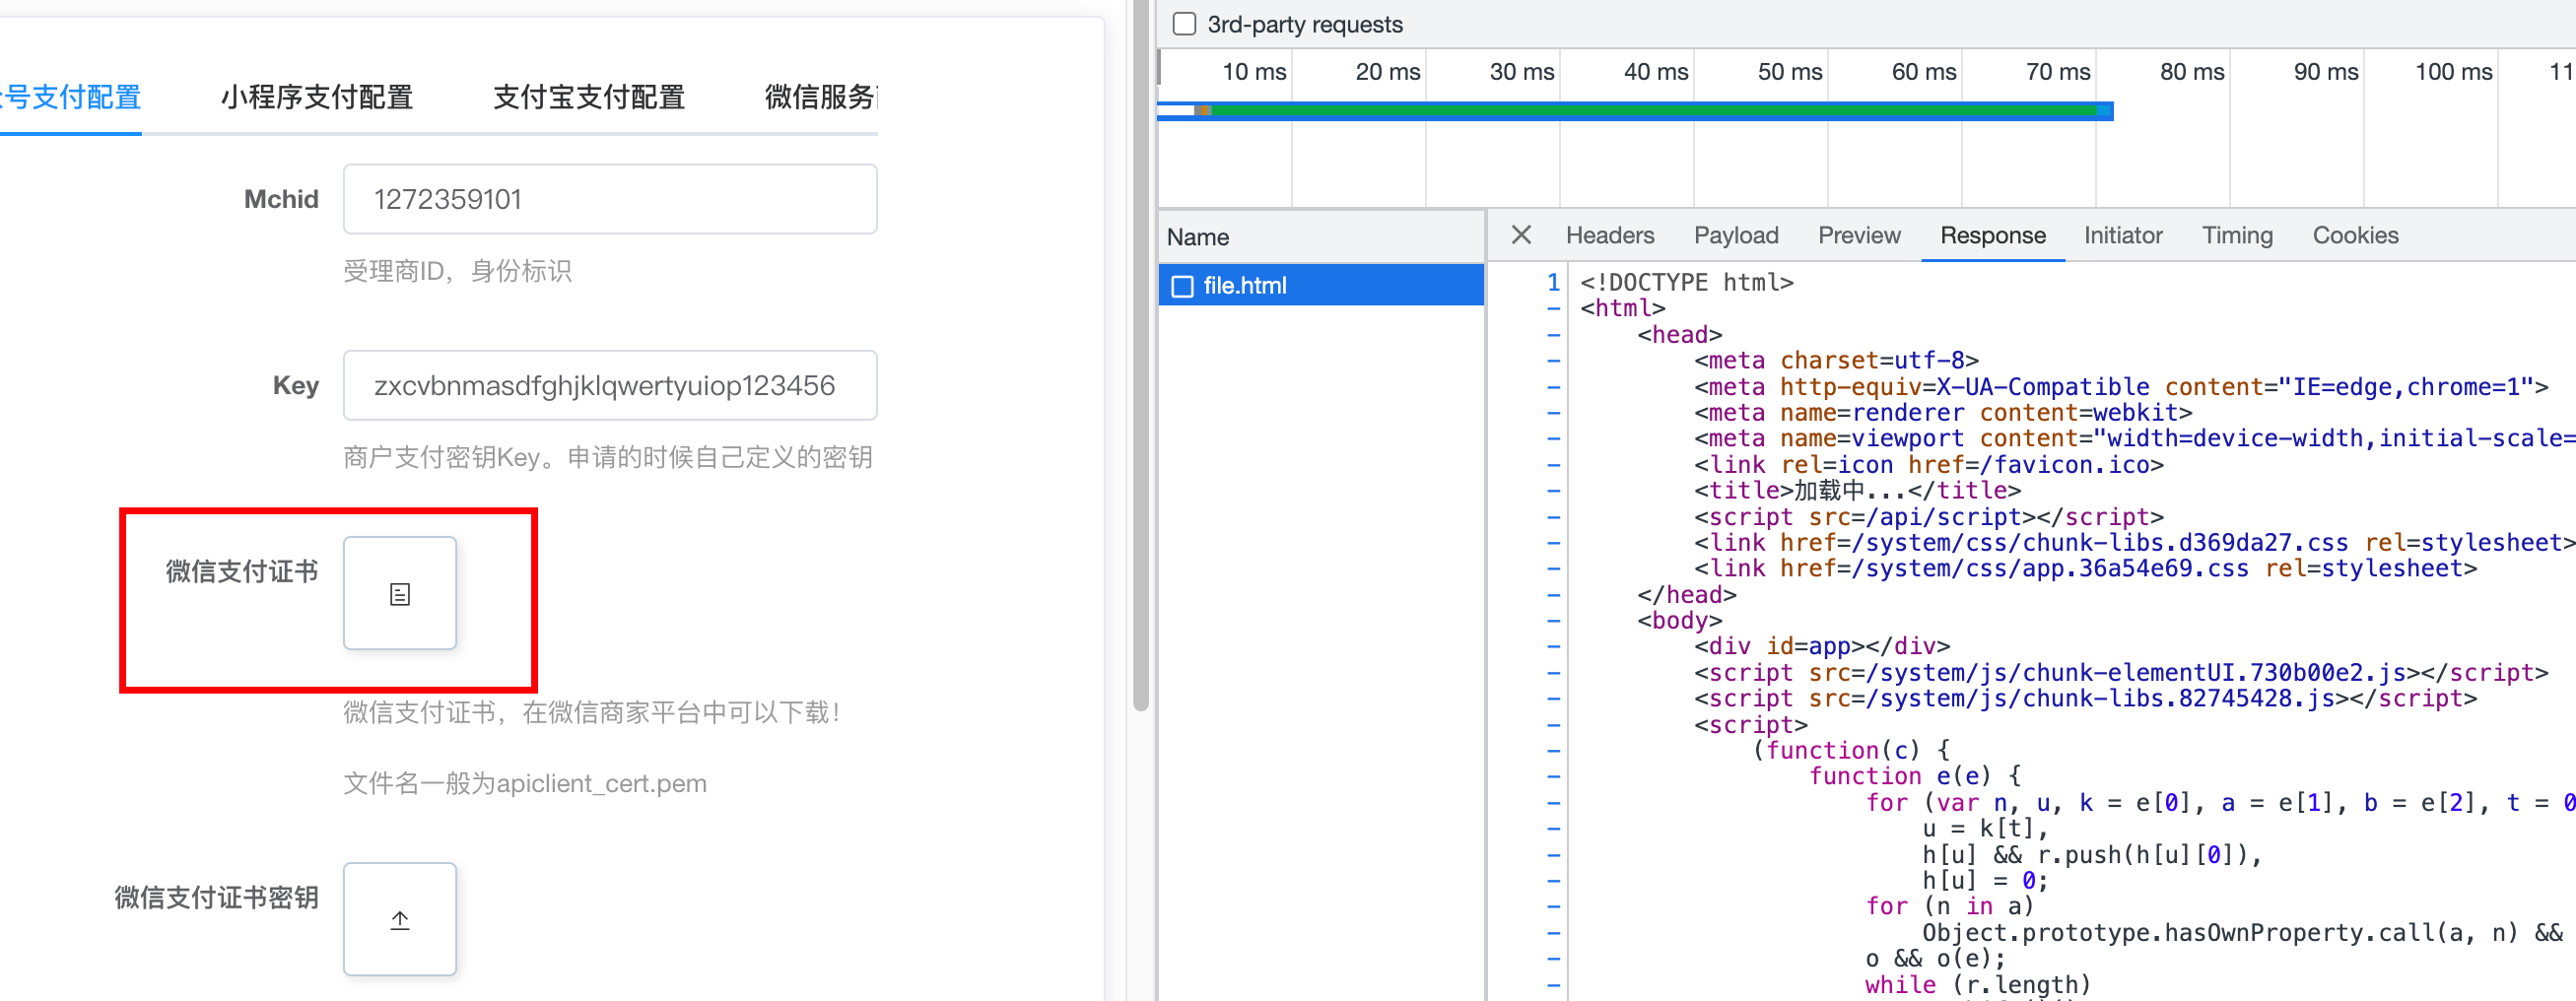Click the chunk-elementUI script line
2576x1001 pixels.
point(2121,673)
